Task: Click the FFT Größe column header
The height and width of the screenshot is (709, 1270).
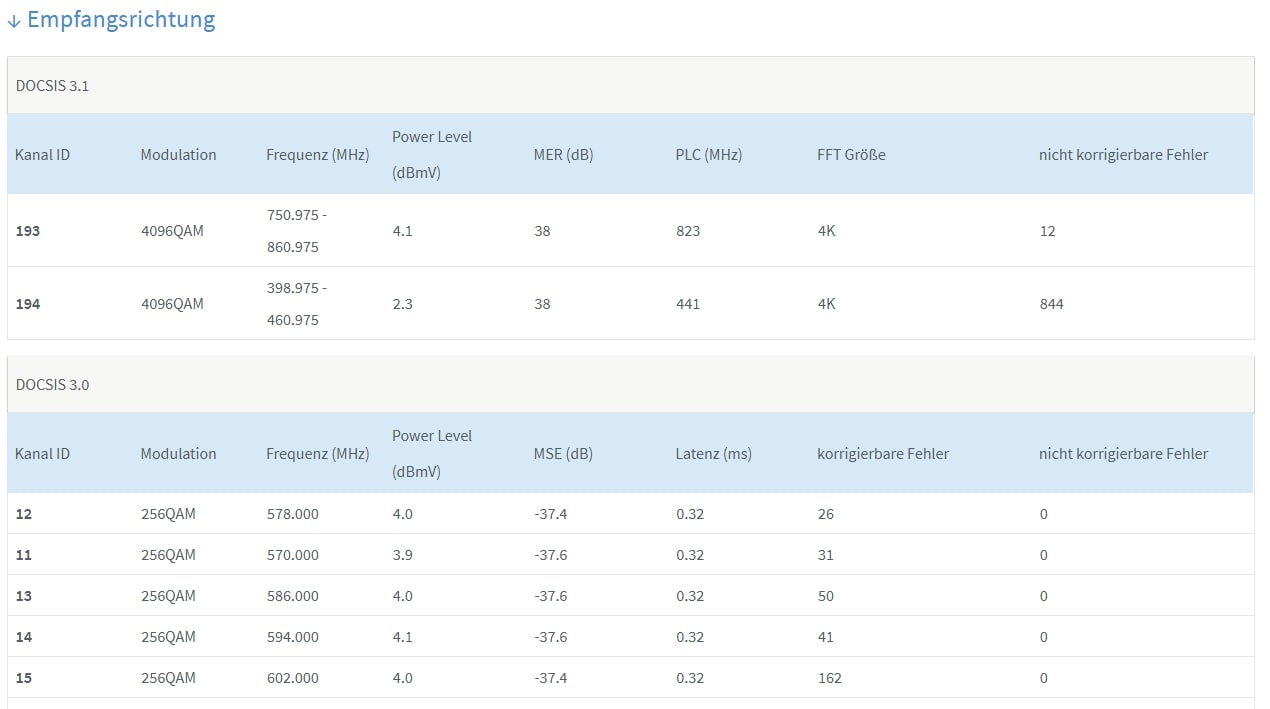Action: [x=851, y=155]
